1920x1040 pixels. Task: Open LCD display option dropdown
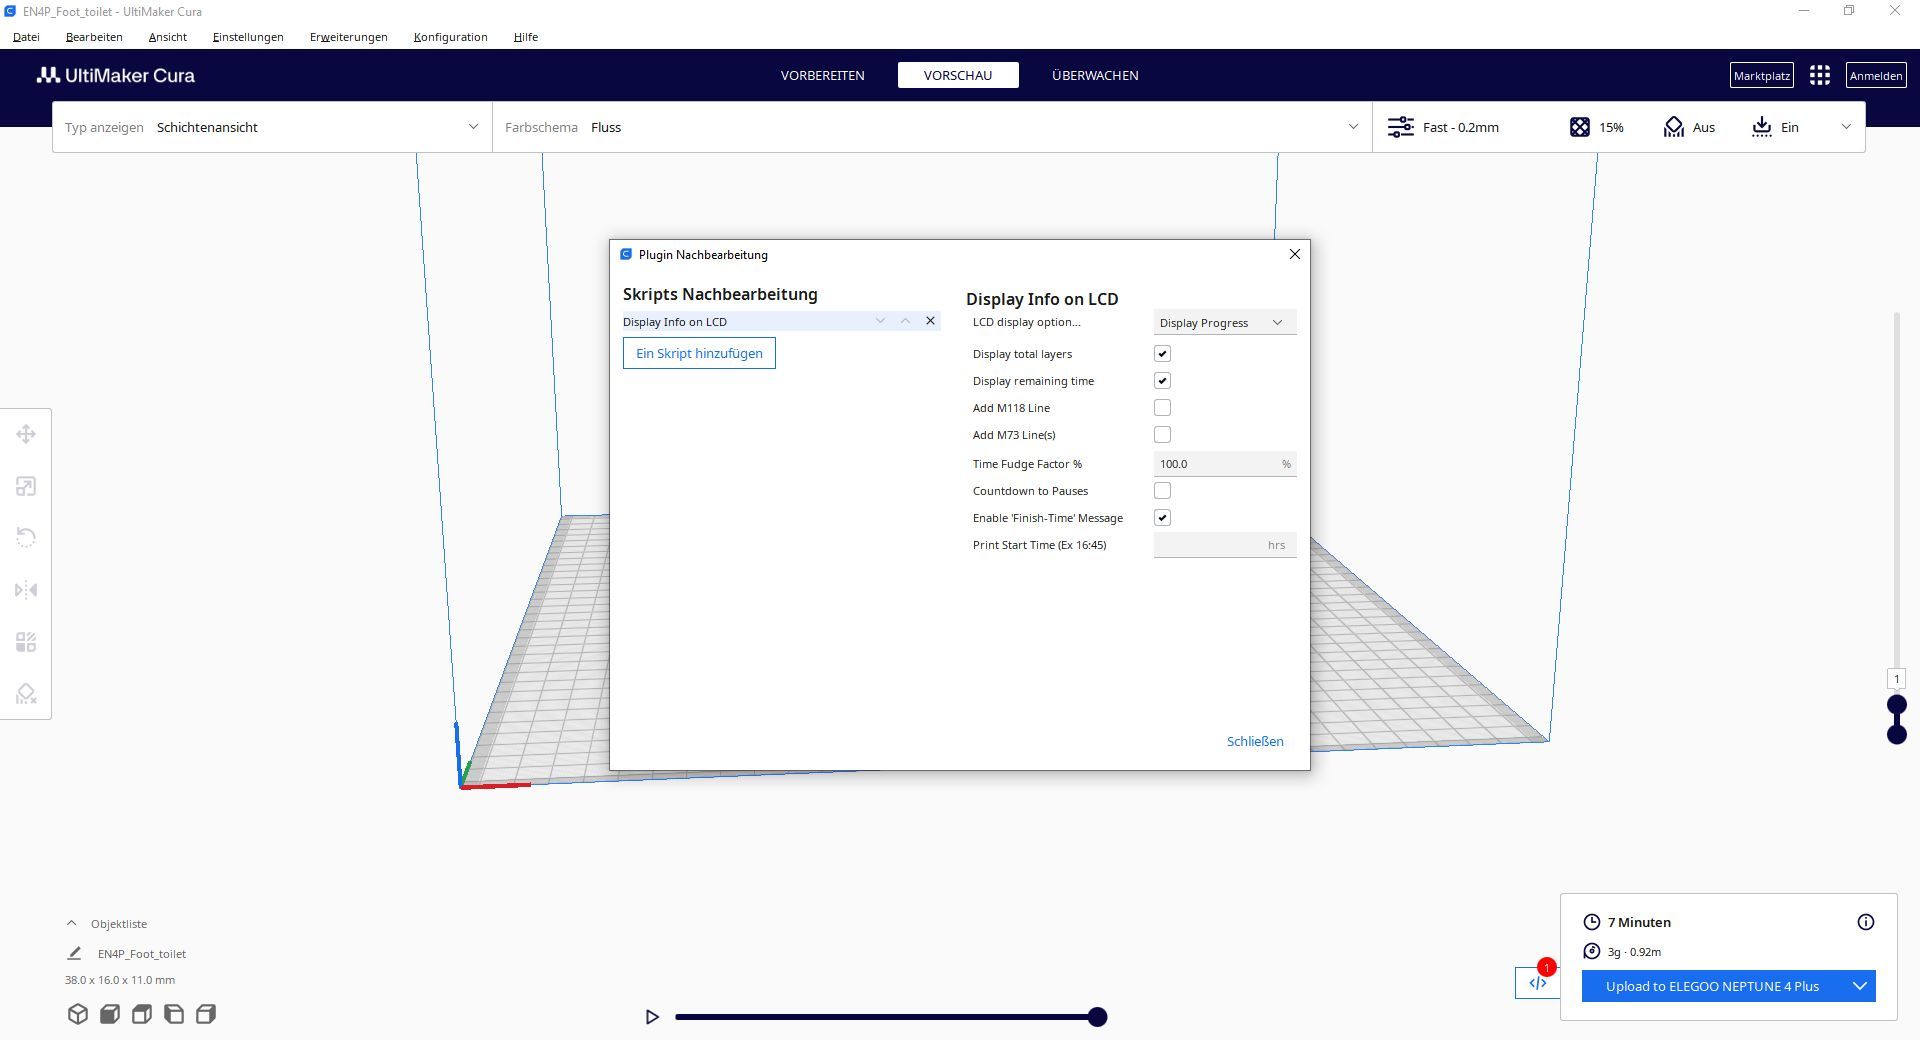(x=1225, y=322)
